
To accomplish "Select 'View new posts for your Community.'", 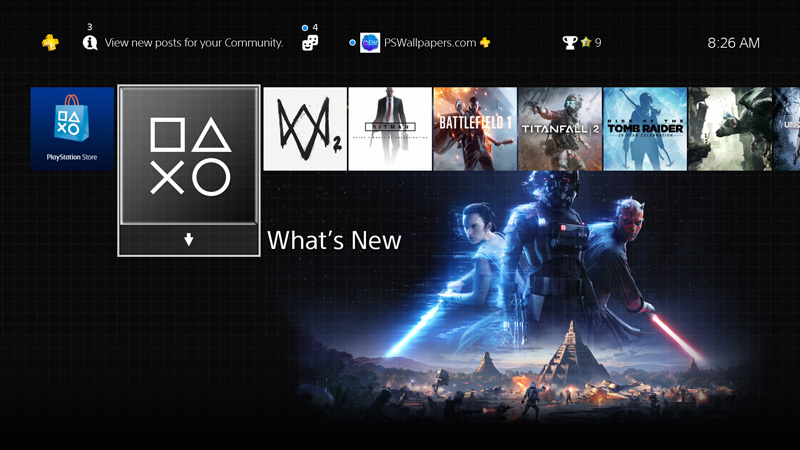I will pyautogui.click(x=194, y=43).
